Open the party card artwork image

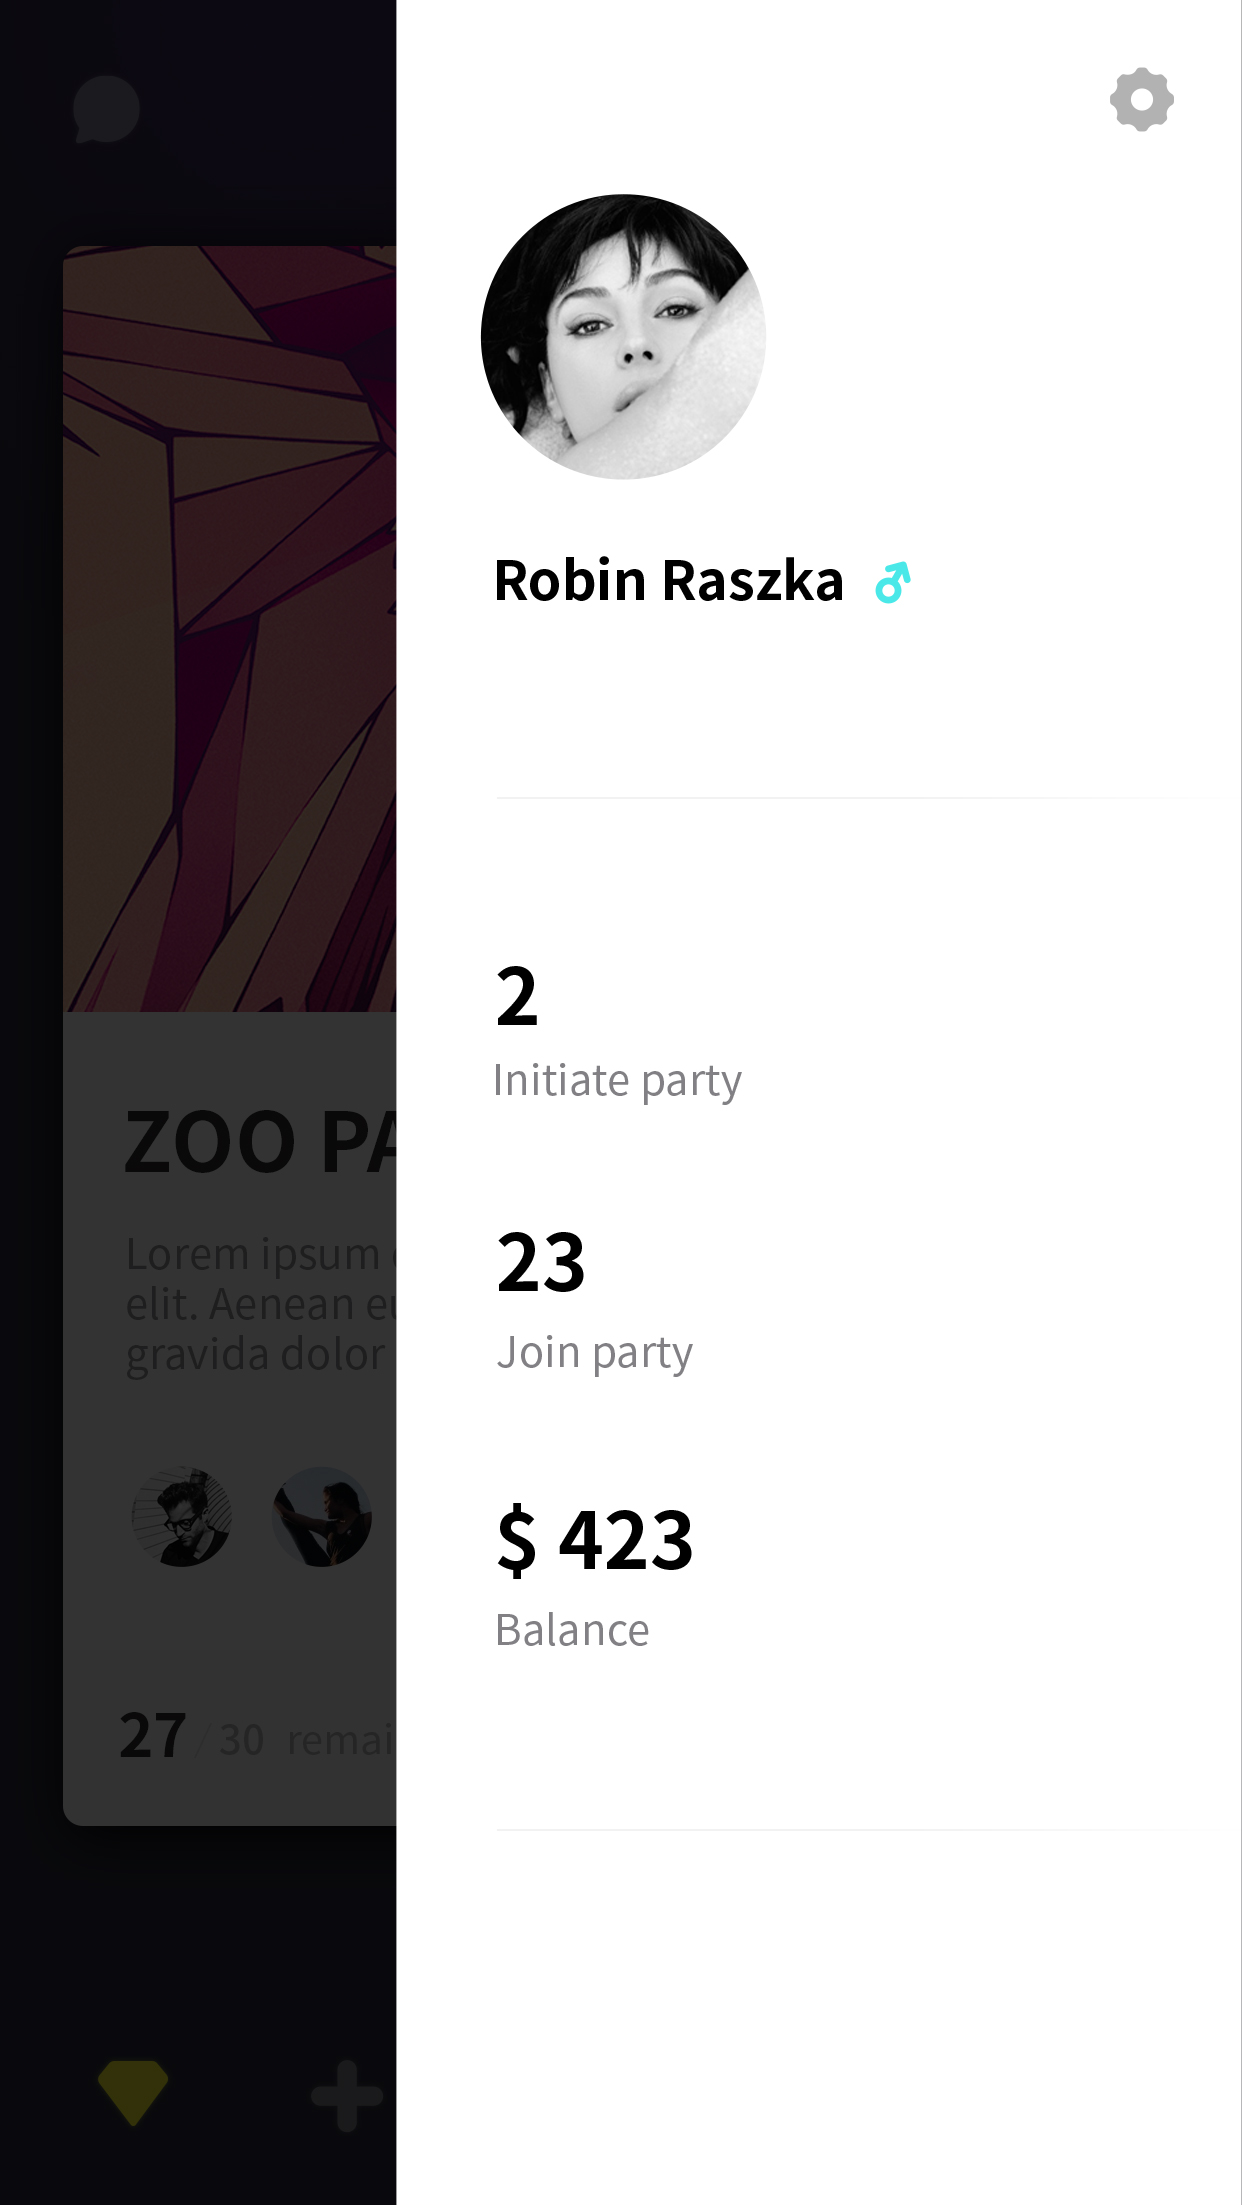point(230,630)
